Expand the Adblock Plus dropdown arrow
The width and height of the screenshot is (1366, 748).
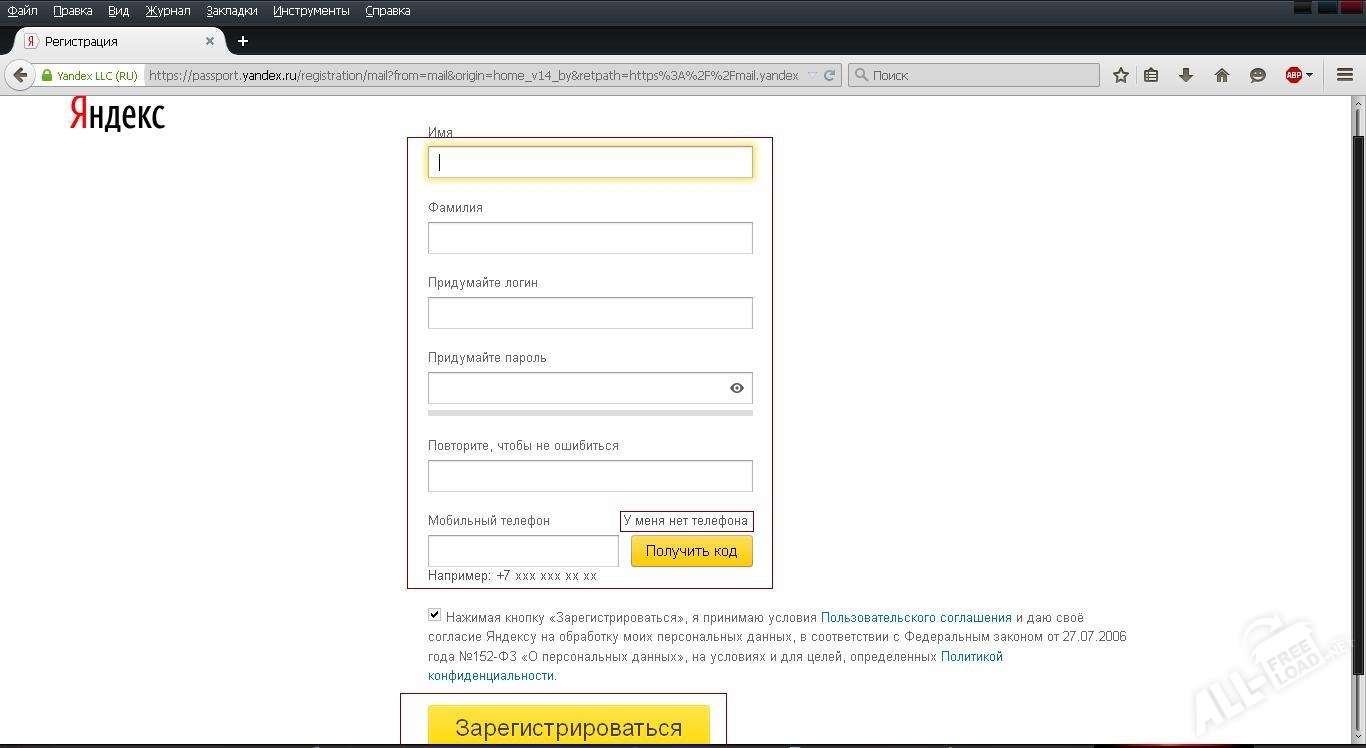point(1309,75)
